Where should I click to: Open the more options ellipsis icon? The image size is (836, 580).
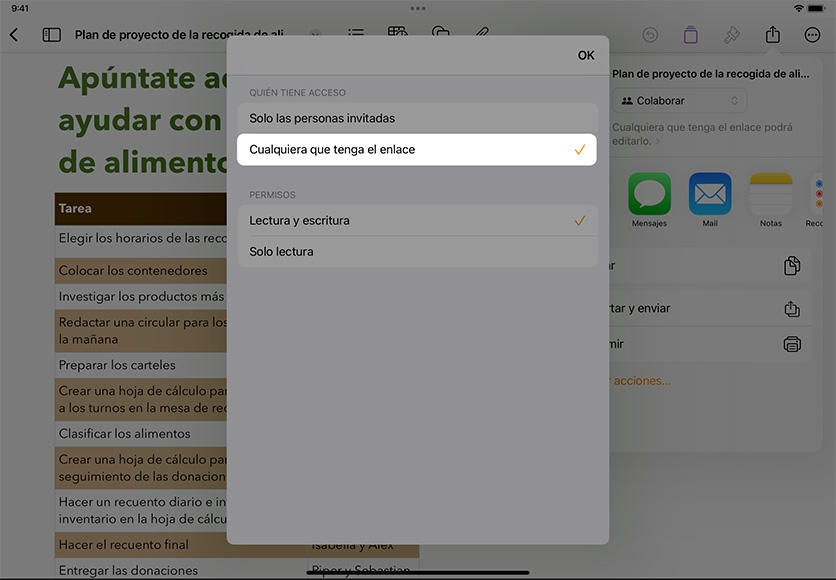pos(812,35)
